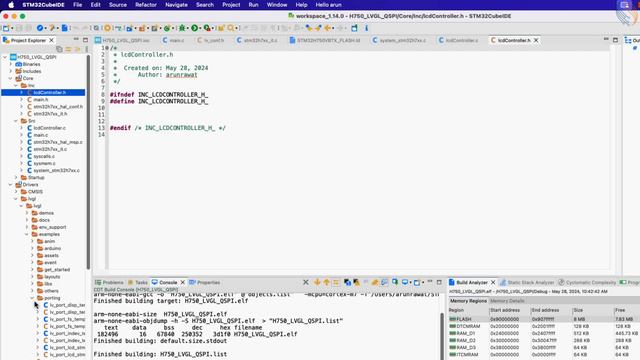The image size is (640, 360).
Task: Click the Display Selected Console icon
Action: point(405,282)
